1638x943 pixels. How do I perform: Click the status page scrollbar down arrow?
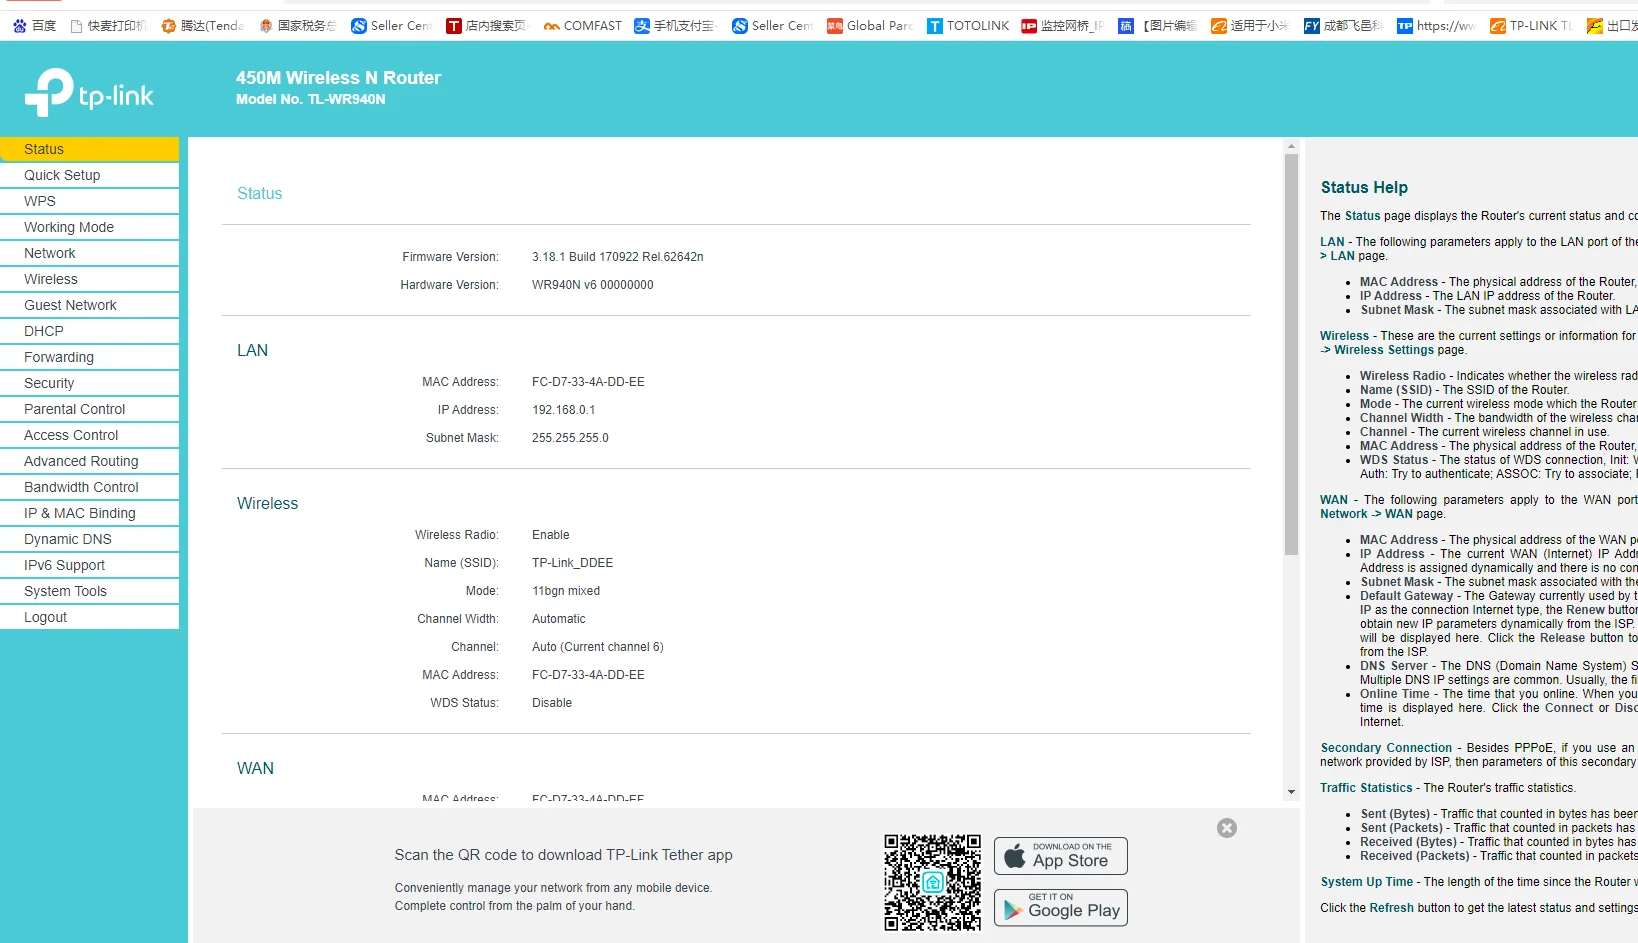(x=1291, y=792)
